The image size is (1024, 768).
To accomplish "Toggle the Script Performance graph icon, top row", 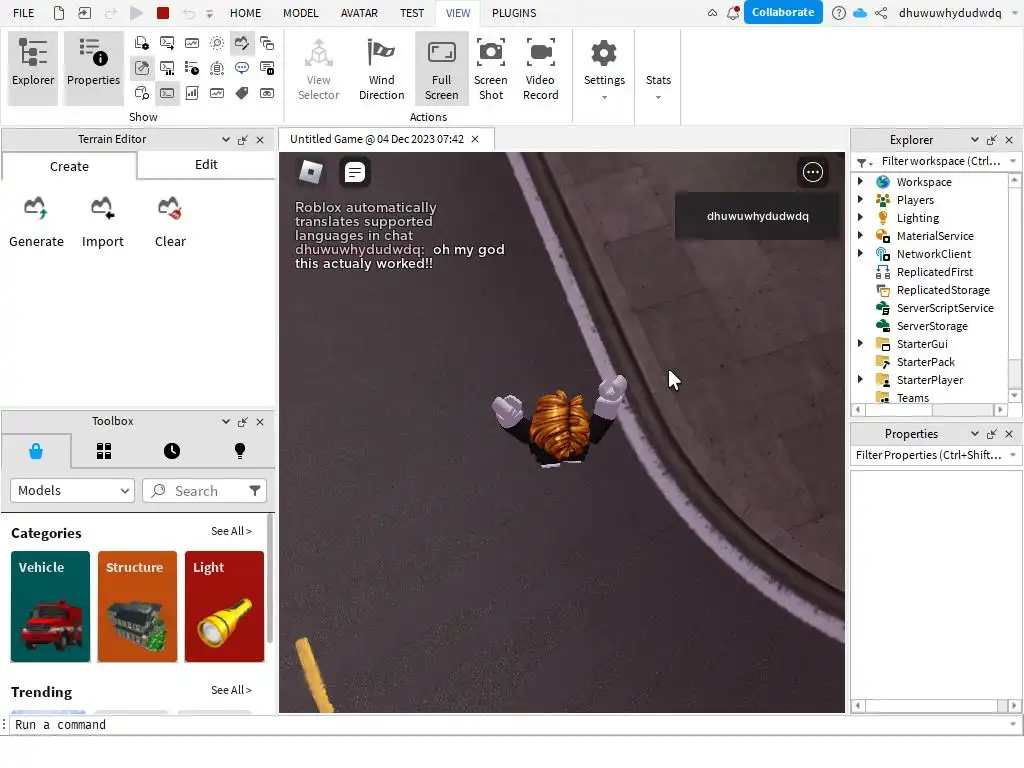I will [x=192, y=44].
